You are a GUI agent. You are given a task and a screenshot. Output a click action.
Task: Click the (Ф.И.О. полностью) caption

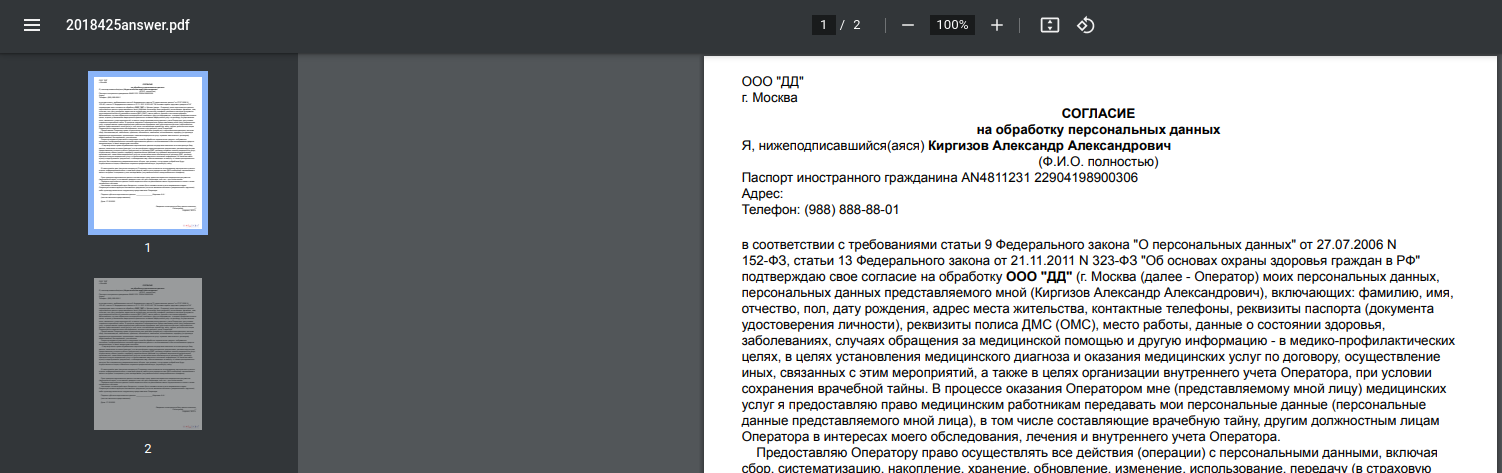(x=1098, y=162)
